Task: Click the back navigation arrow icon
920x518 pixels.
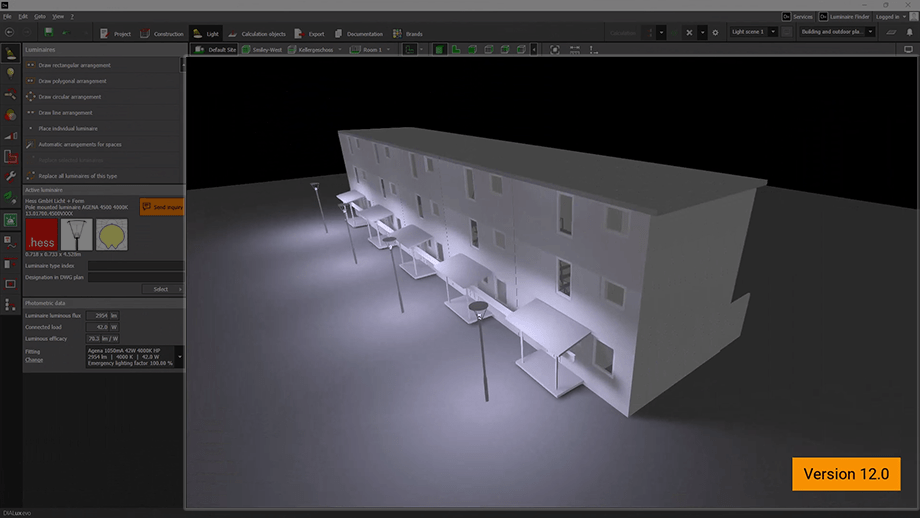Action: tap(9, 33)
